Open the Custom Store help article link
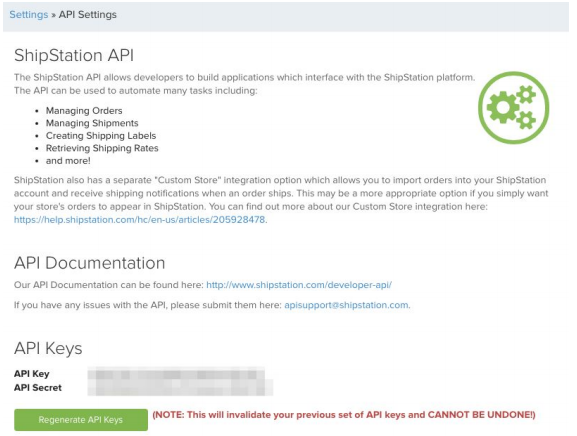 (x=139, y=220)
